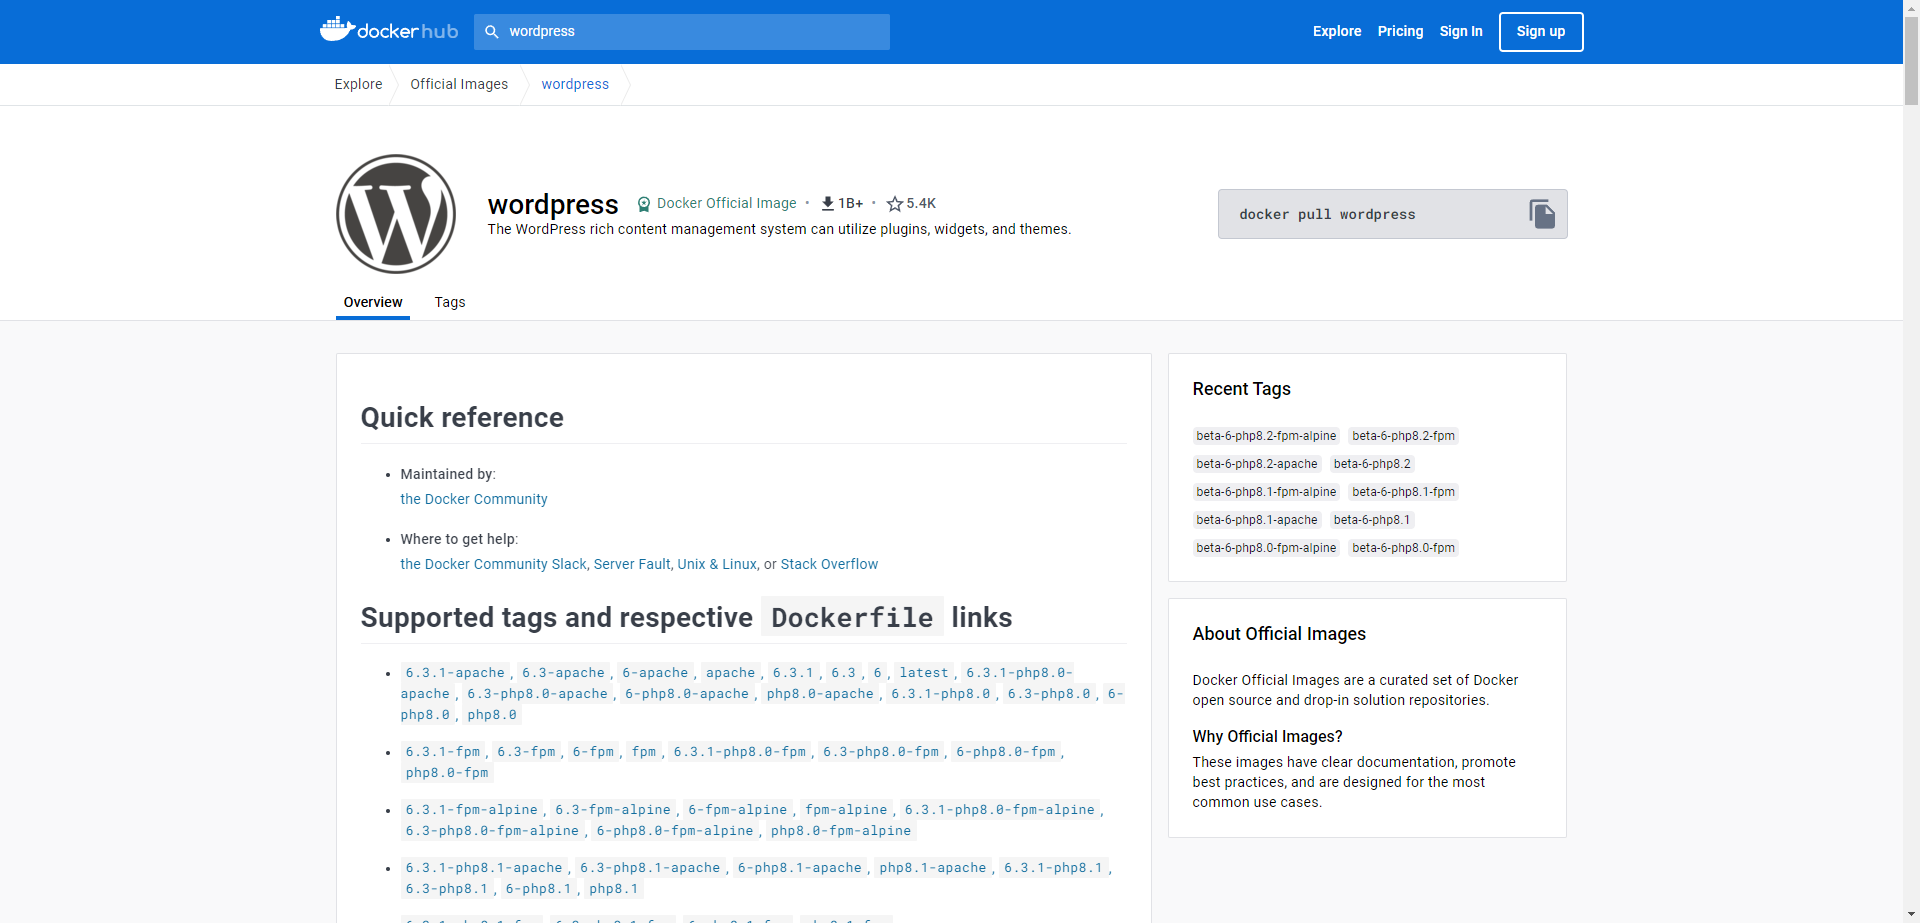Click Sign In in the header
Image resolution: width=1920 pixels, height=923 pixels.
[1461, 32]
